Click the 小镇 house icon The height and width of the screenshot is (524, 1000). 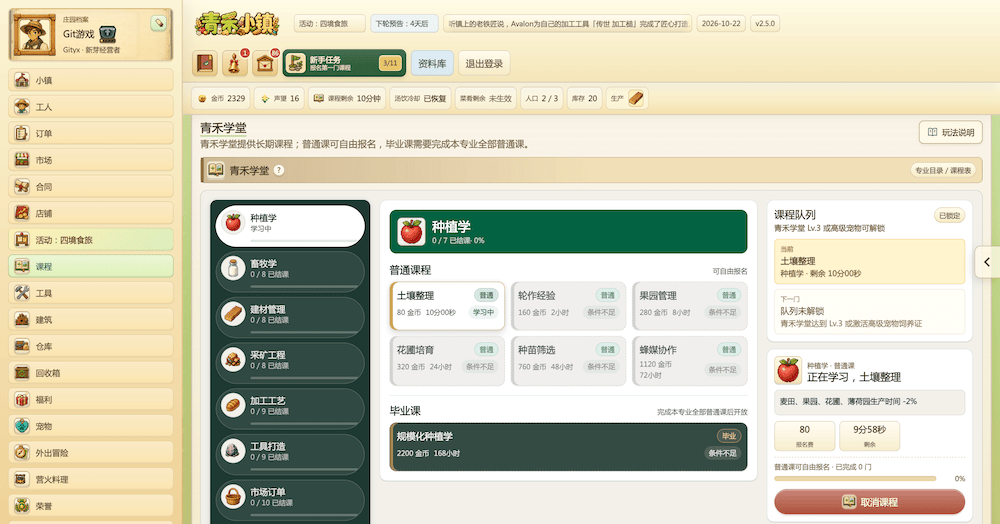pos(22,80)
